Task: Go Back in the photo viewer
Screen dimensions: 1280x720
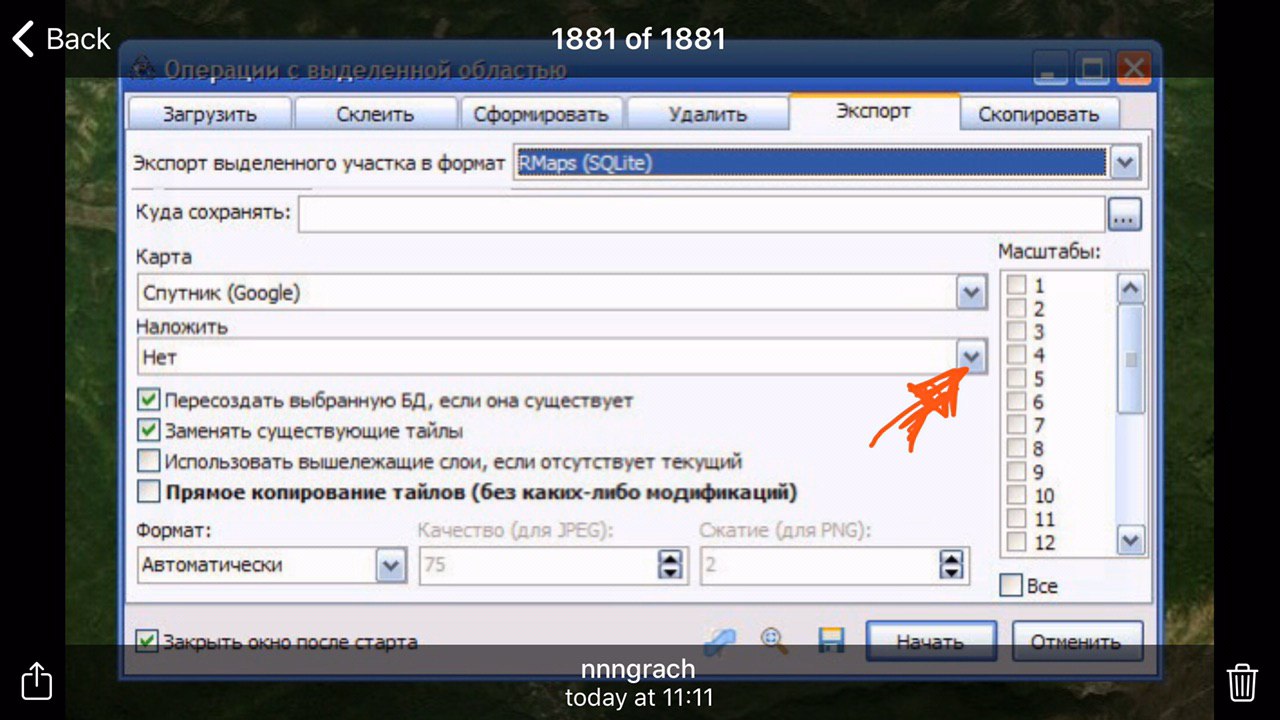Action: [x=61, y=39]
